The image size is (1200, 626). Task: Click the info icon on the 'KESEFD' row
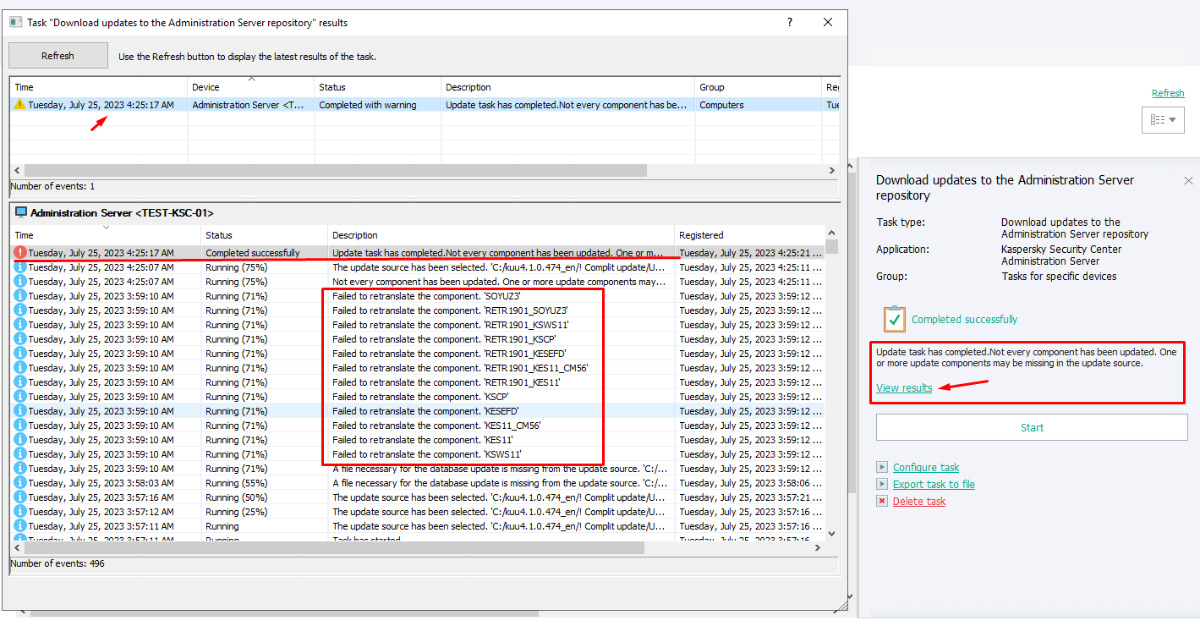tap(20, 411)
